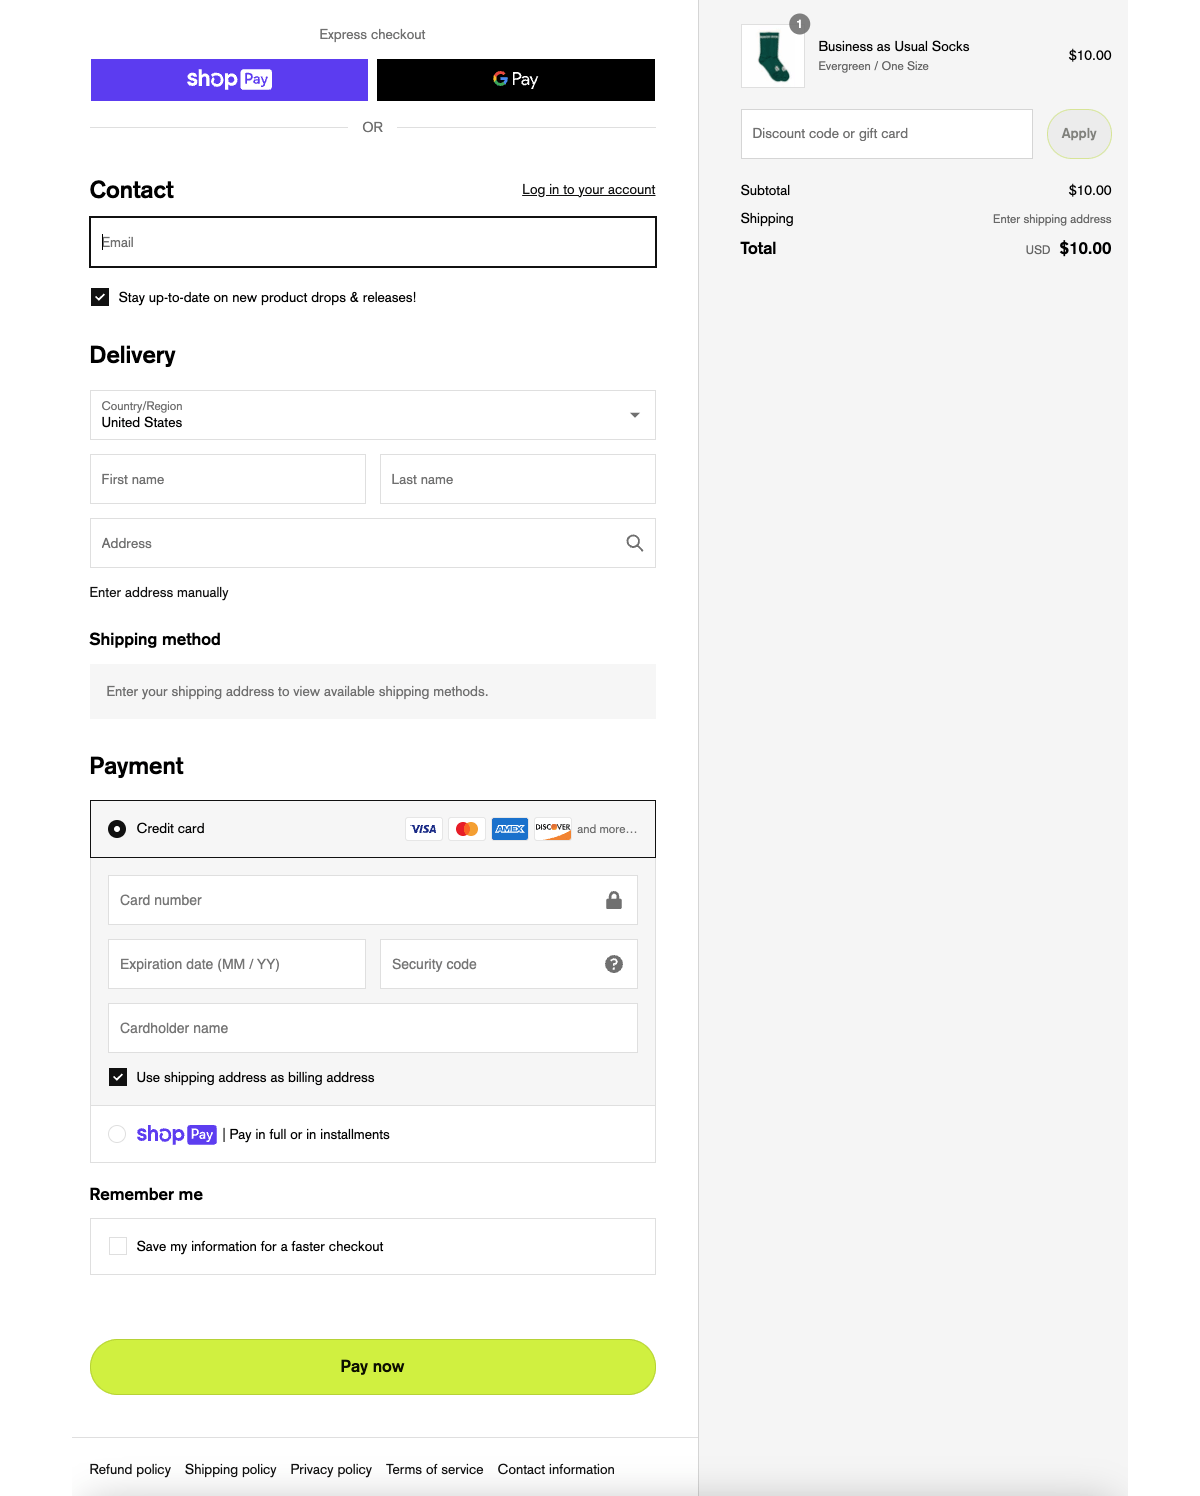
Task: Click the Credit card payment radio button
Action: click(x=118, y=828)
